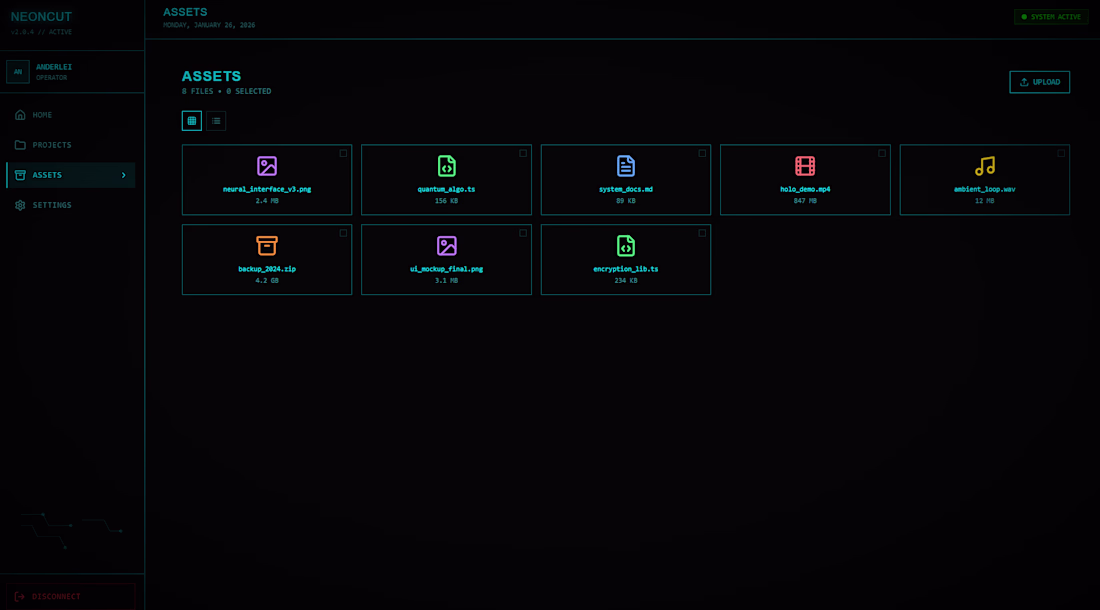Click the ambient_loop.wav file name
Image resolution: width=1100 pixels, height=610 pixels.
tap(984, 189)
